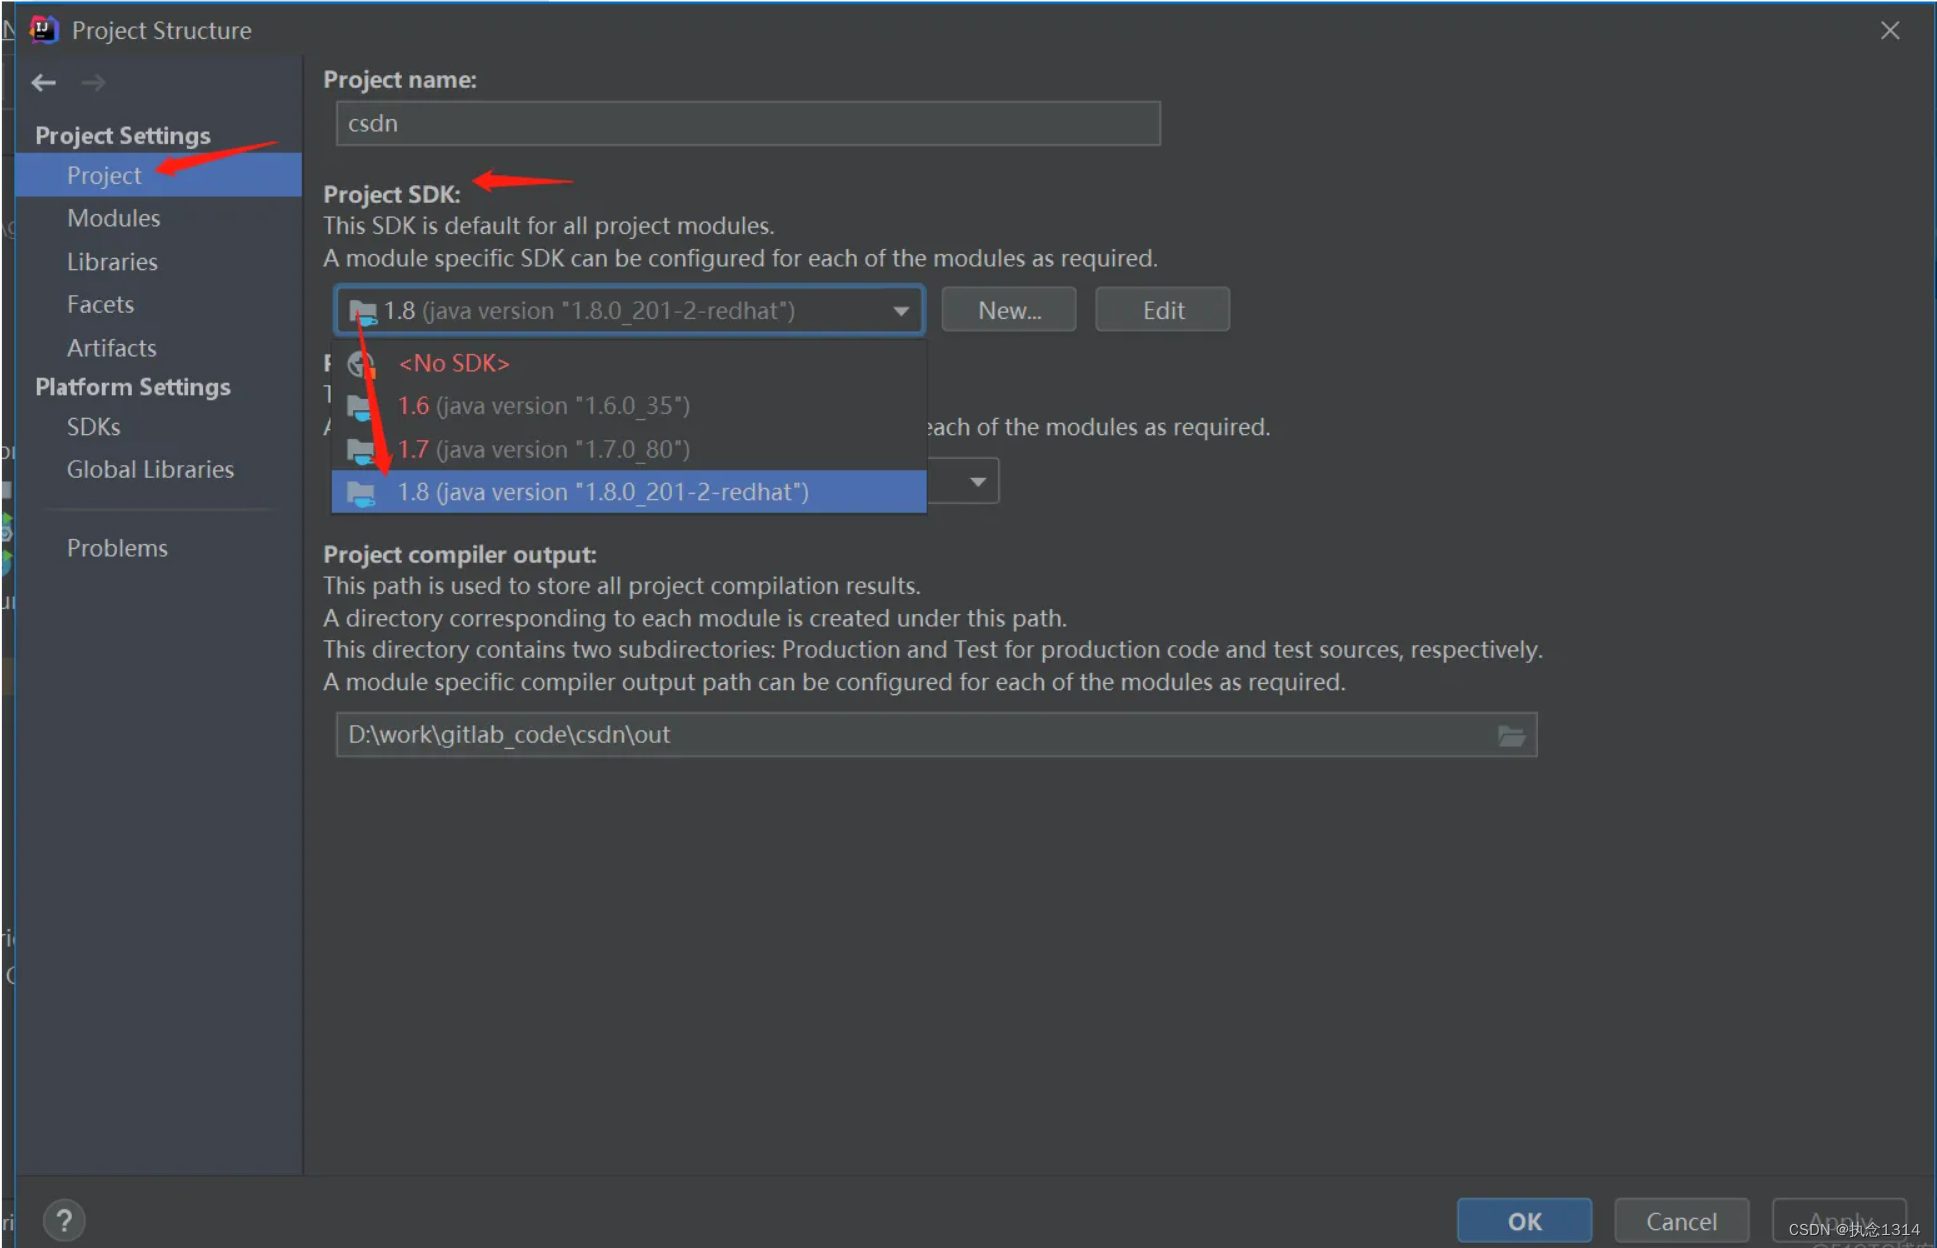
Task: Open help via the question mark icon
Action: point(64,1219)
